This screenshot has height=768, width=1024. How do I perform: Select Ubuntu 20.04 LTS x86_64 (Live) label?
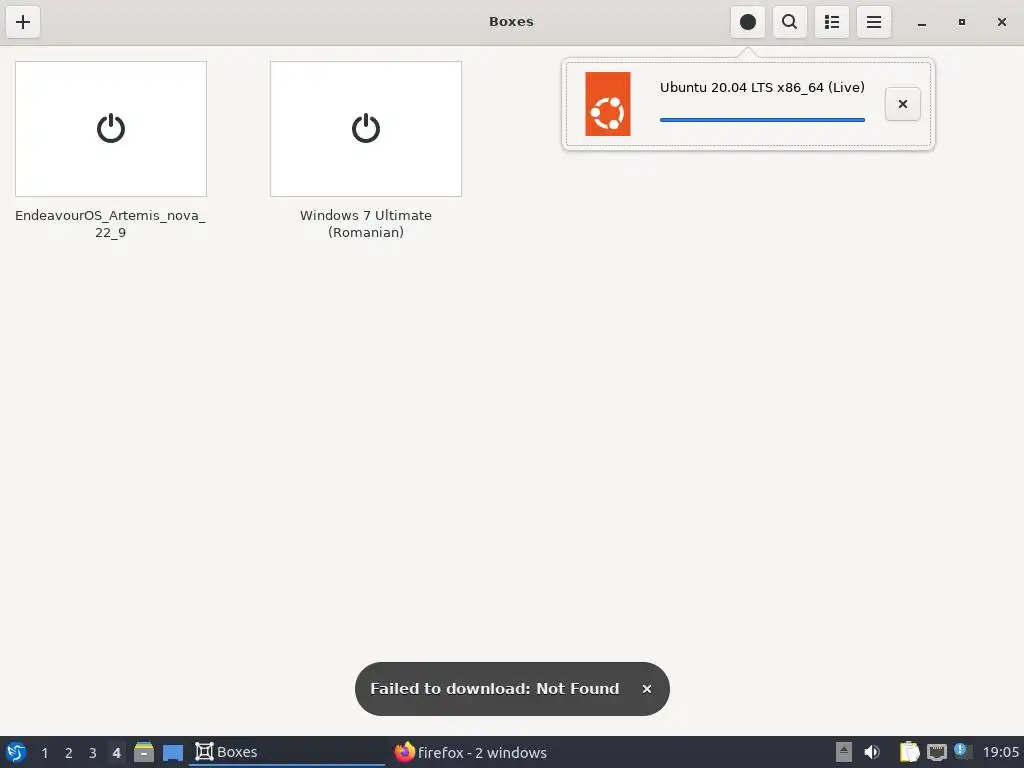point(762,88)
